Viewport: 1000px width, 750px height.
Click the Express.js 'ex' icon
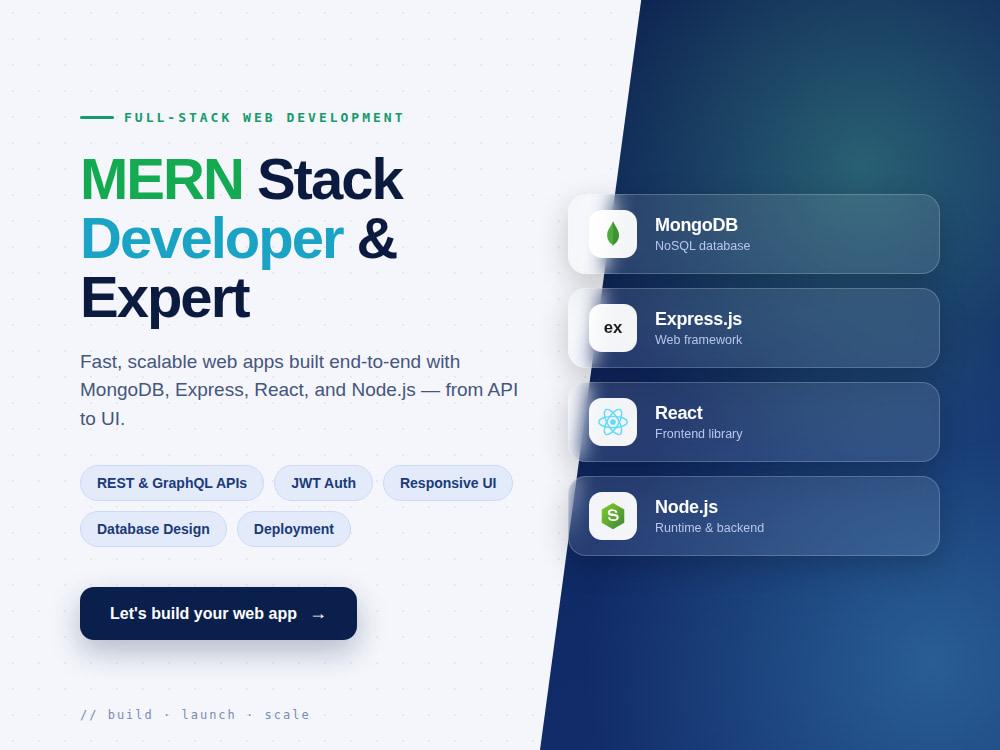[x=612, y=328]
